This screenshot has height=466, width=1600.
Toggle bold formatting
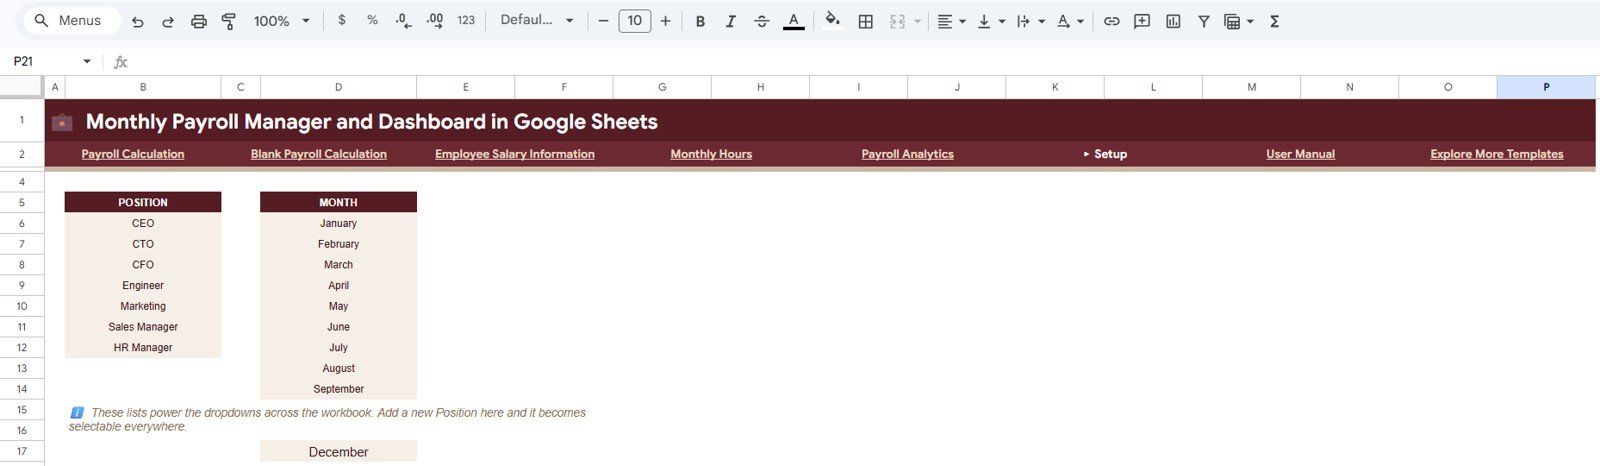pos(700,21)
